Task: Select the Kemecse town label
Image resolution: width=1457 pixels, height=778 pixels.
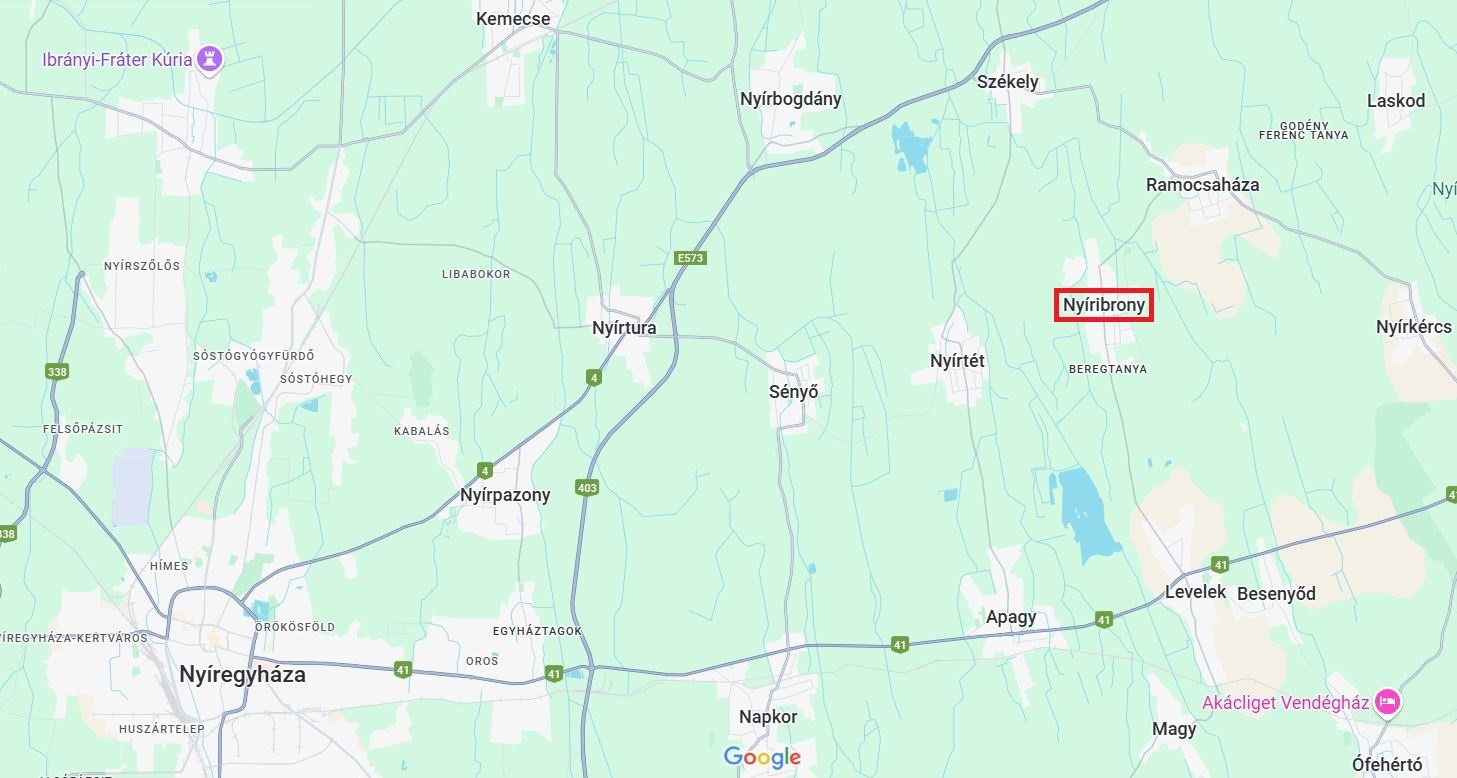Action: pyautogui.click(x=513, y=19)
